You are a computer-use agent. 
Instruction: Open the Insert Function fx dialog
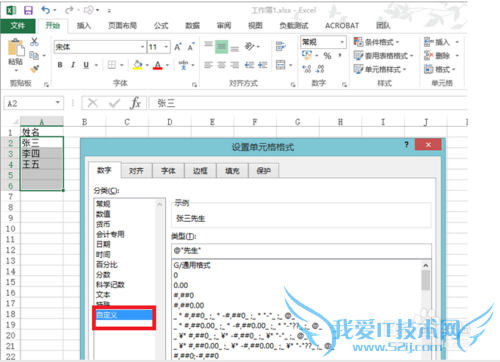[135, 103]
